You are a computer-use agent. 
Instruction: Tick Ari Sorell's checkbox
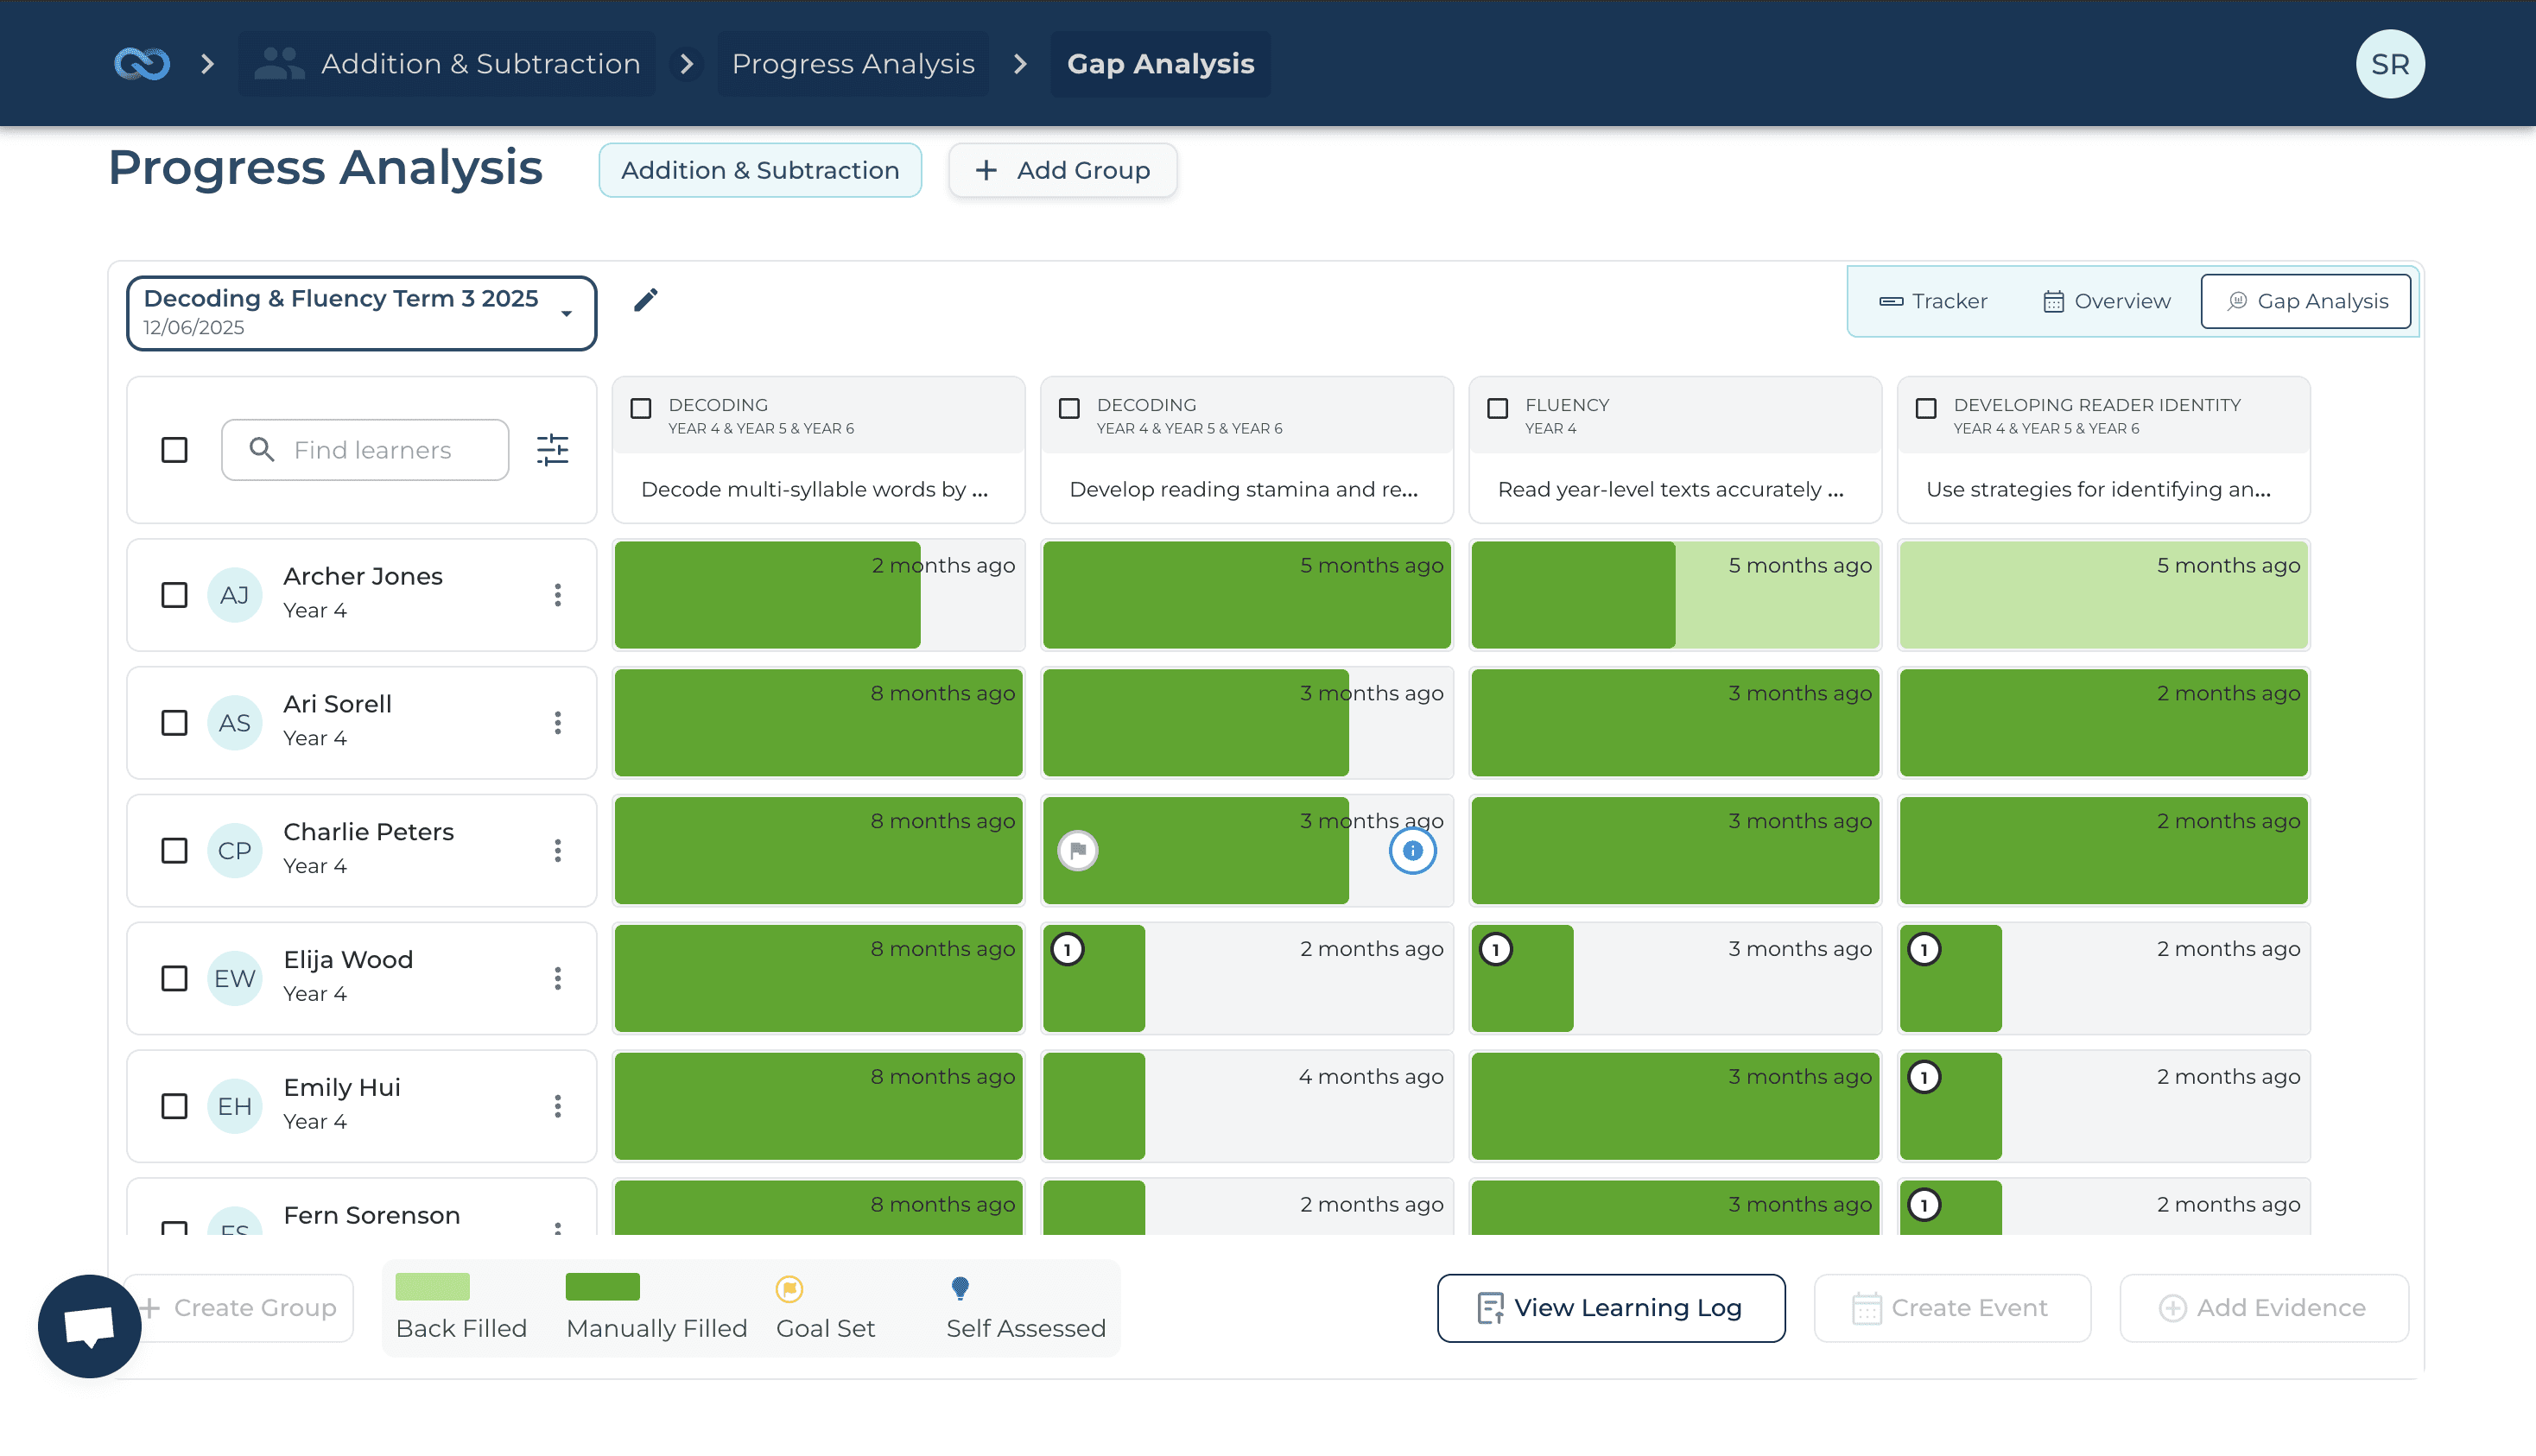174,723
